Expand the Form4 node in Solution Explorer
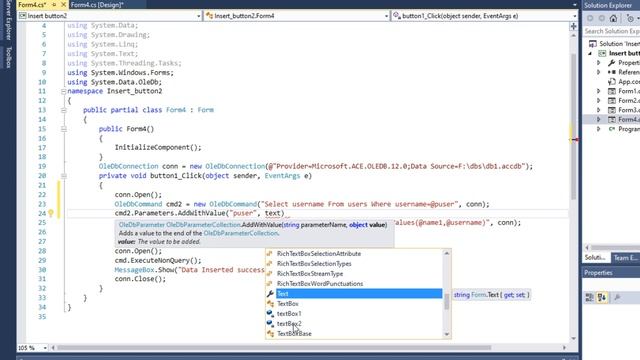 tap(599, 120)
